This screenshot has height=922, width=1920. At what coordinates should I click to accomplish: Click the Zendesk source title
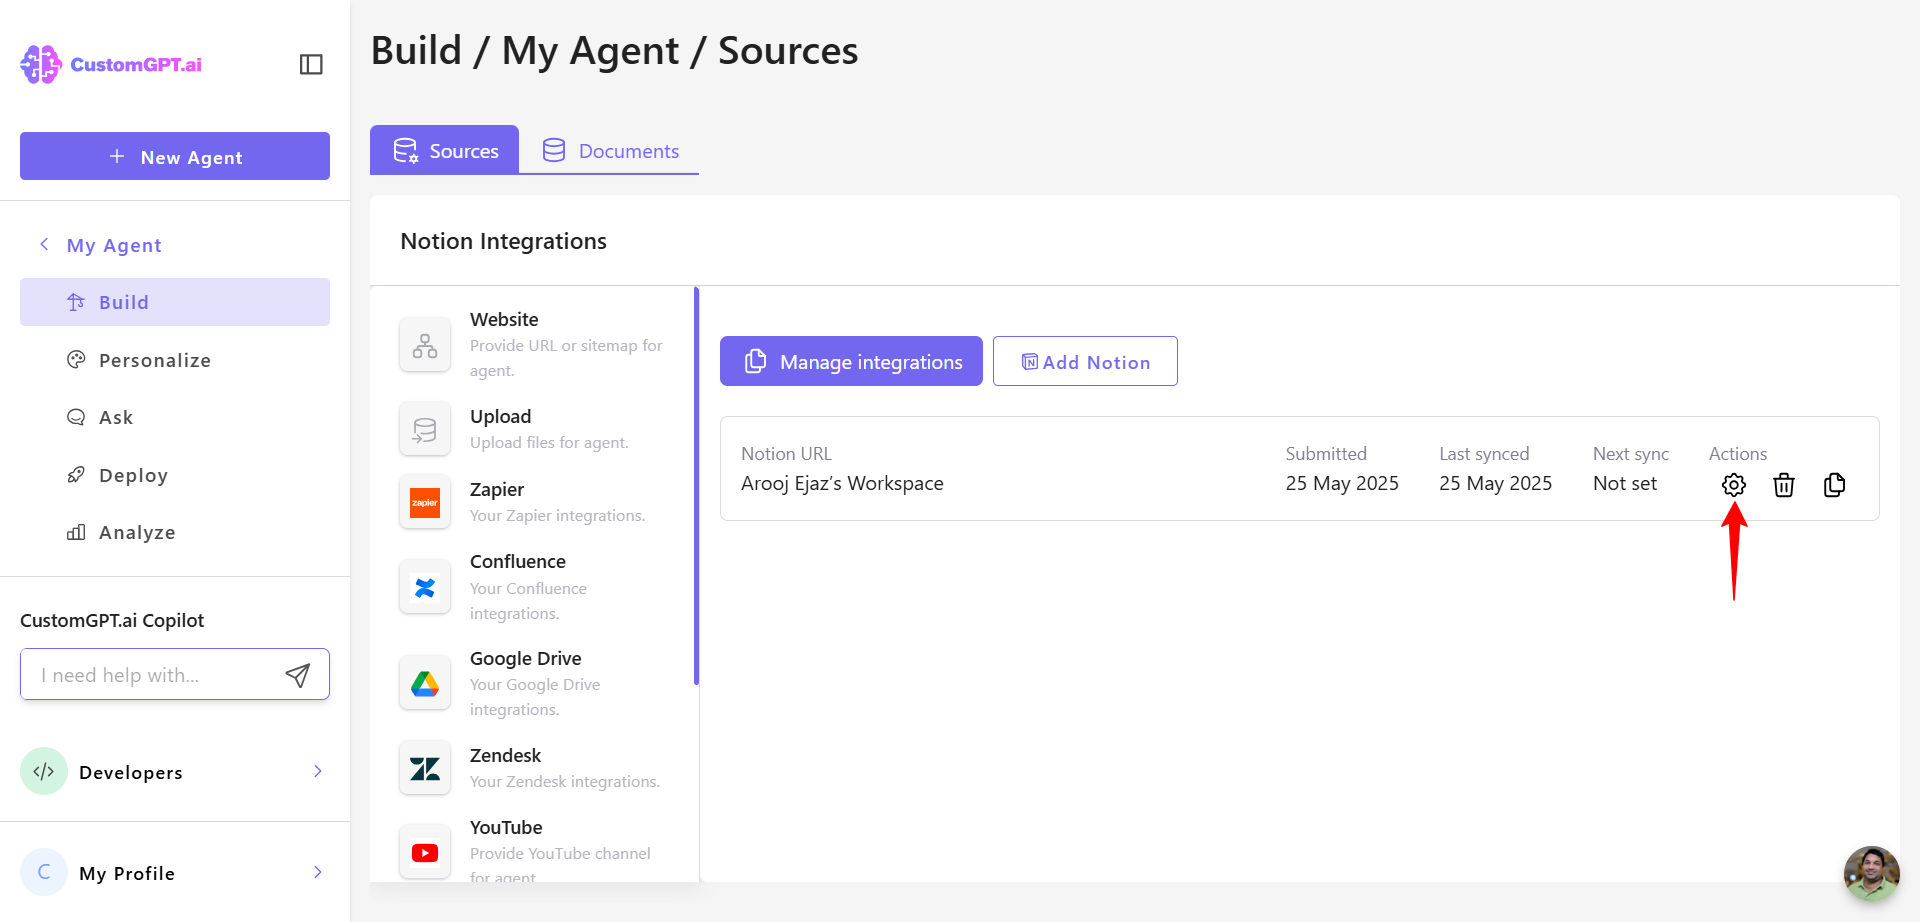click(x=505, y=755)
